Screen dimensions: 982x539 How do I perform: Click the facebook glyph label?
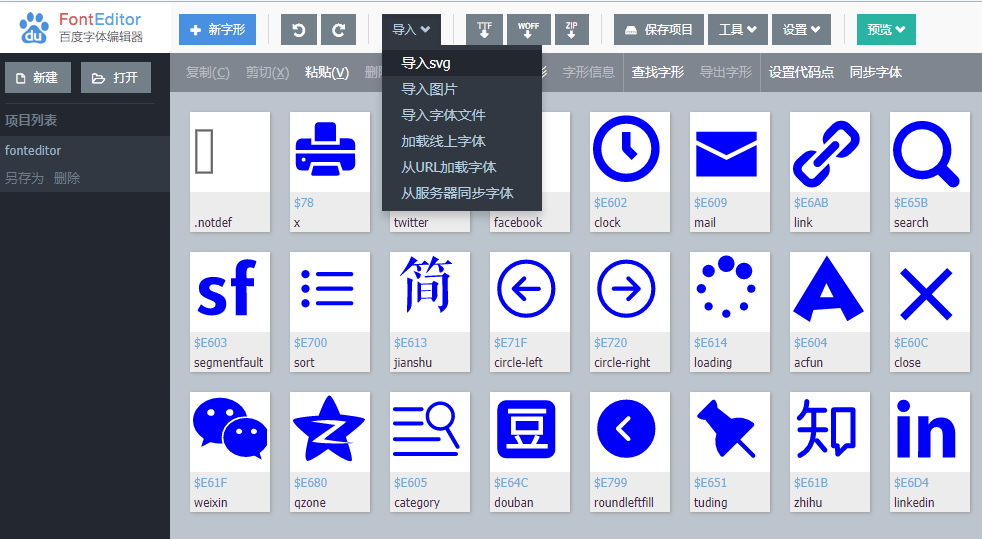click(518, 222)
